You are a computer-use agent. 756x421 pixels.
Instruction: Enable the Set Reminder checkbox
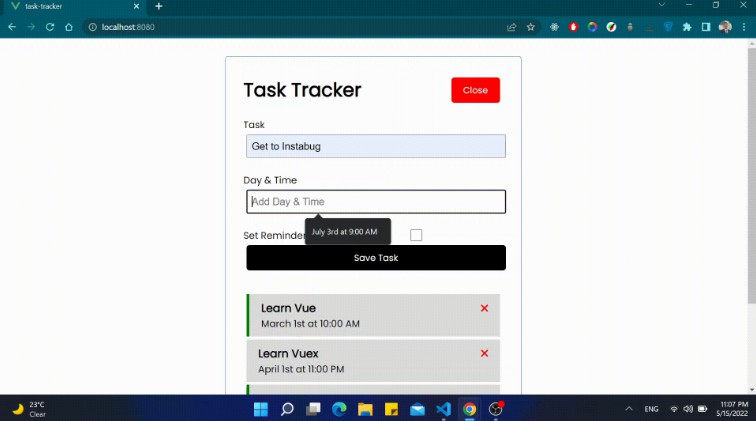click(x=416, y=235)
